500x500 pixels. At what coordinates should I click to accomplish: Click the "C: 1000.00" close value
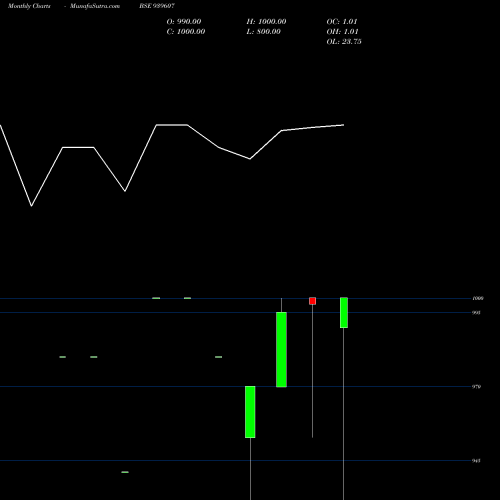tap(186, 32)
